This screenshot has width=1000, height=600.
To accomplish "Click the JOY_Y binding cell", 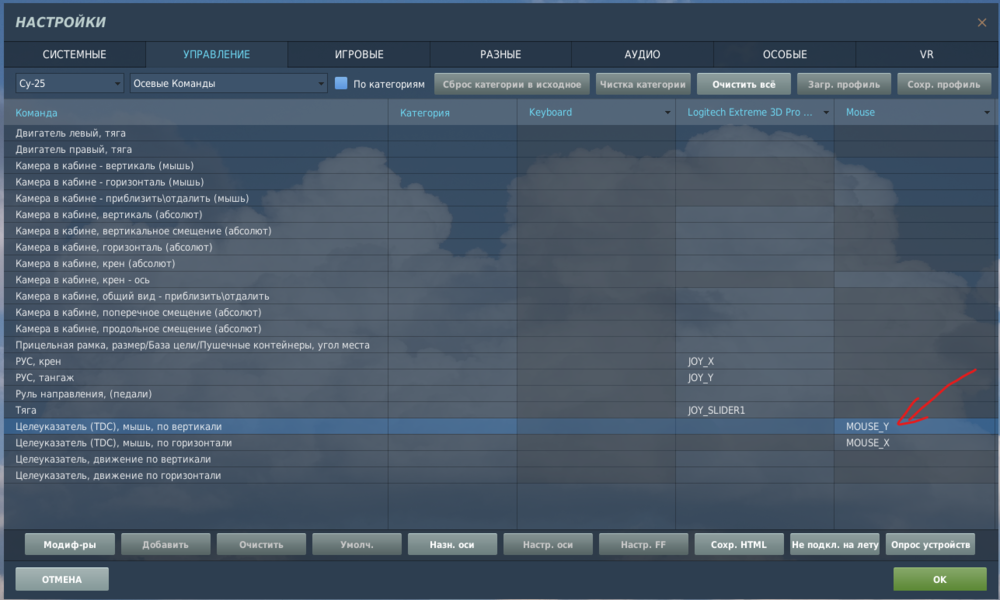I will tap(754, 377).
